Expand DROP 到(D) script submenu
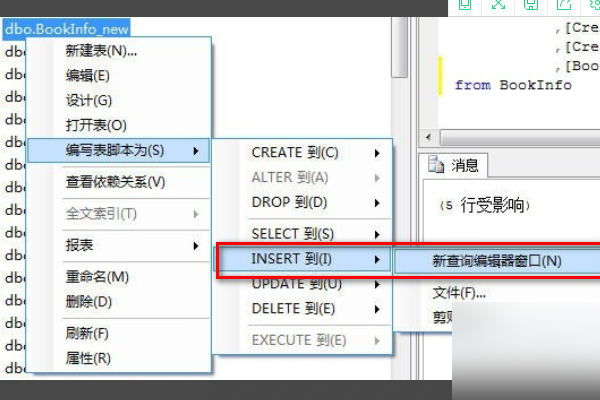This screenshot has height=400, width=600. click(303, 202)
